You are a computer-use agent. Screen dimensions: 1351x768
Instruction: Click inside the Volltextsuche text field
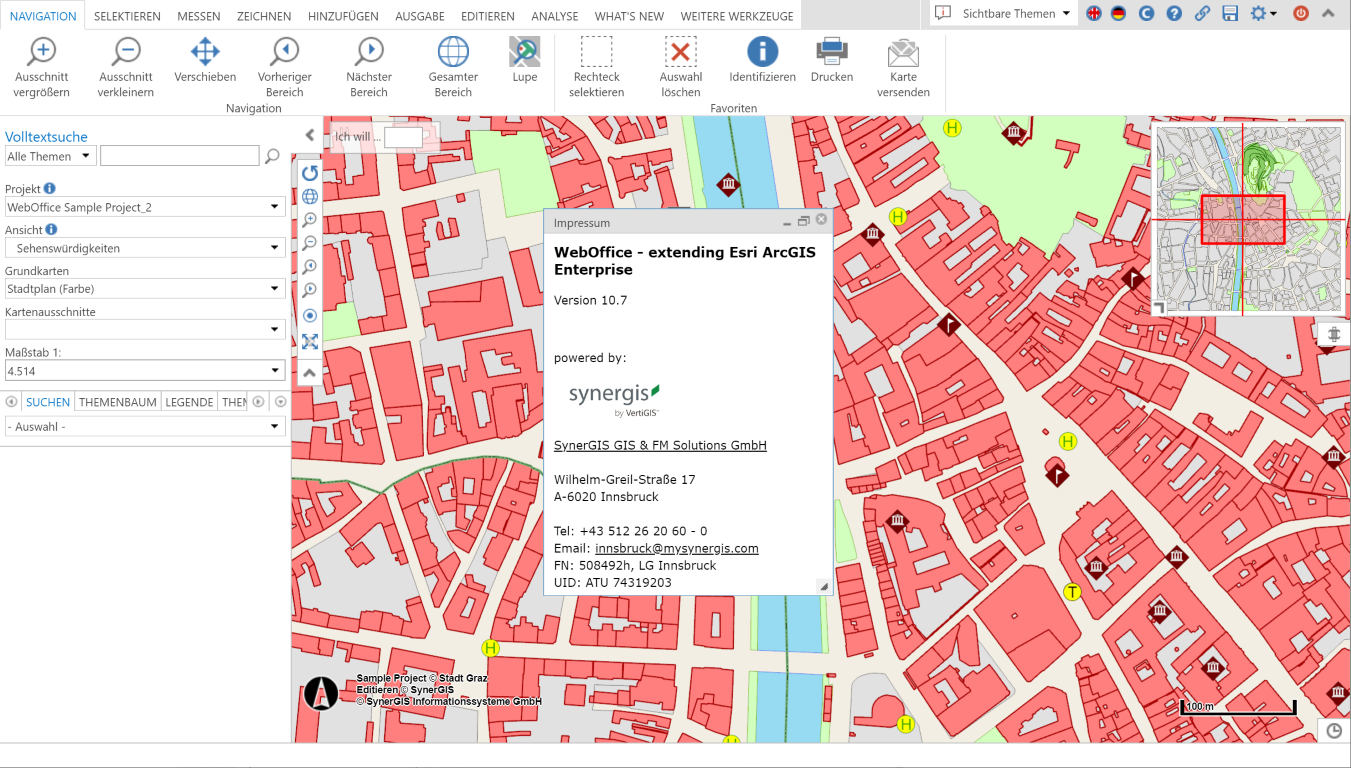pyautogui.click(x=179, y=156)
